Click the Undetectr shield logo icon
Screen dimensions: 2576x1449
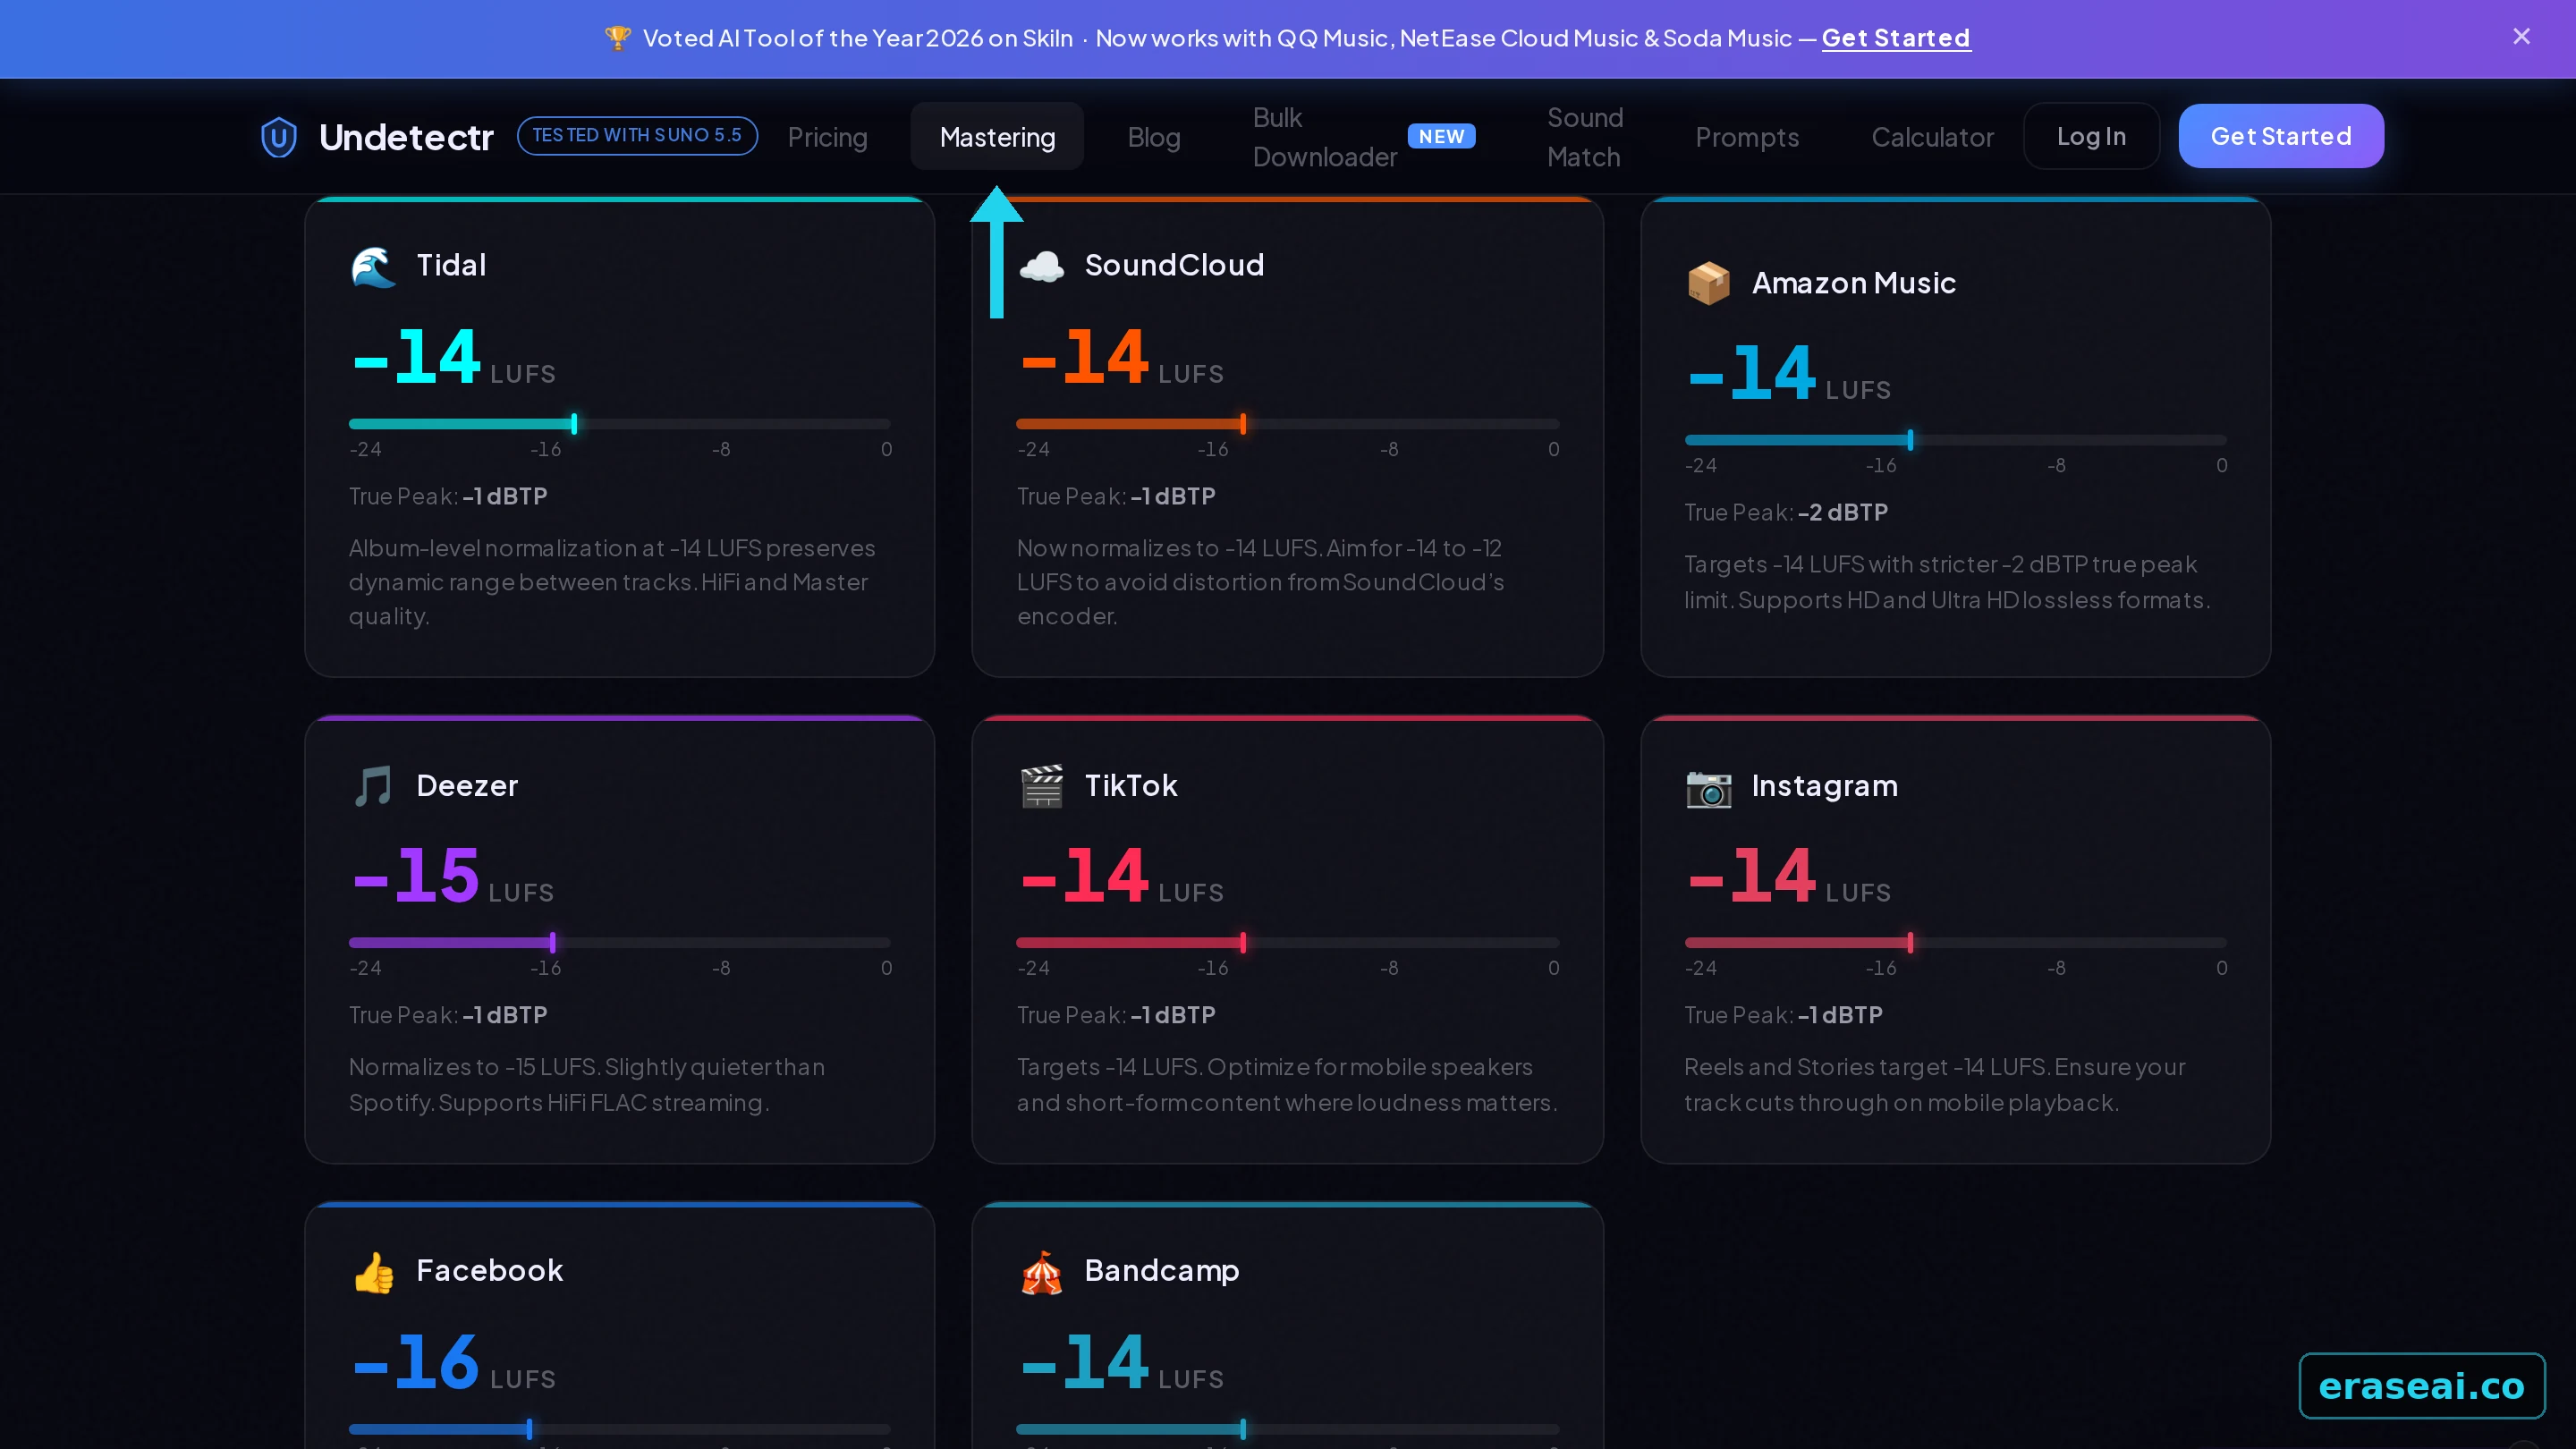278,137
